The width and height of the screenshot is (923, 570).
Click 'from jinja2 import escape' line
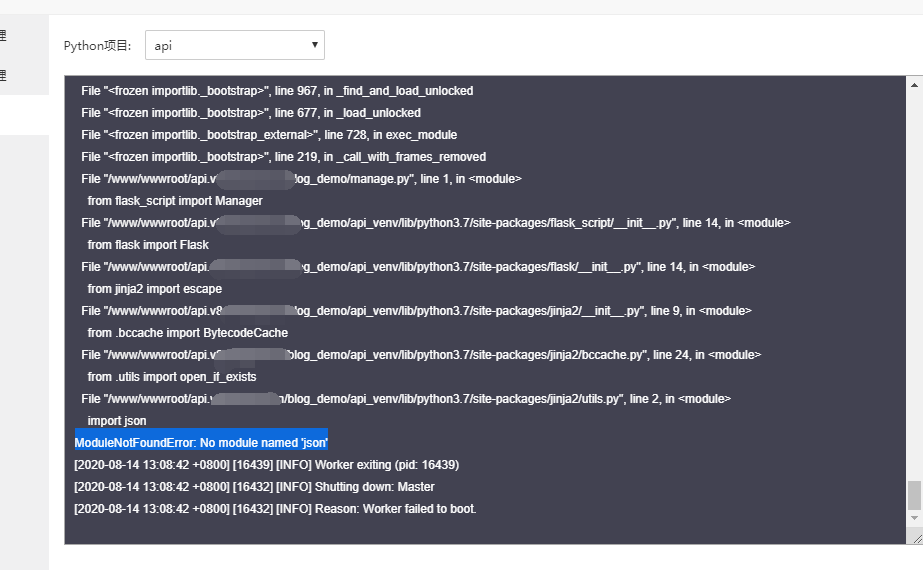pyautogui.click(x=155, y=289)
